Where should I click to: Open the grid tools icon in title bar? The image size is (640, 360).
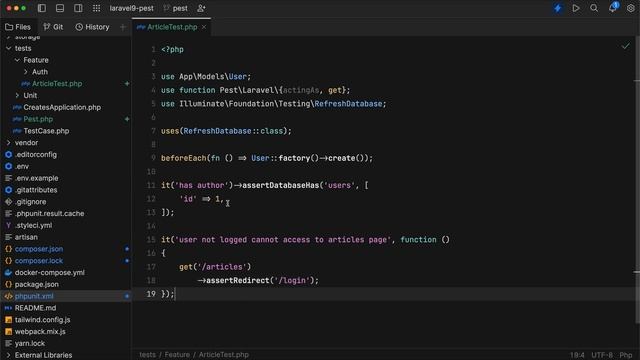pos(96,8)
